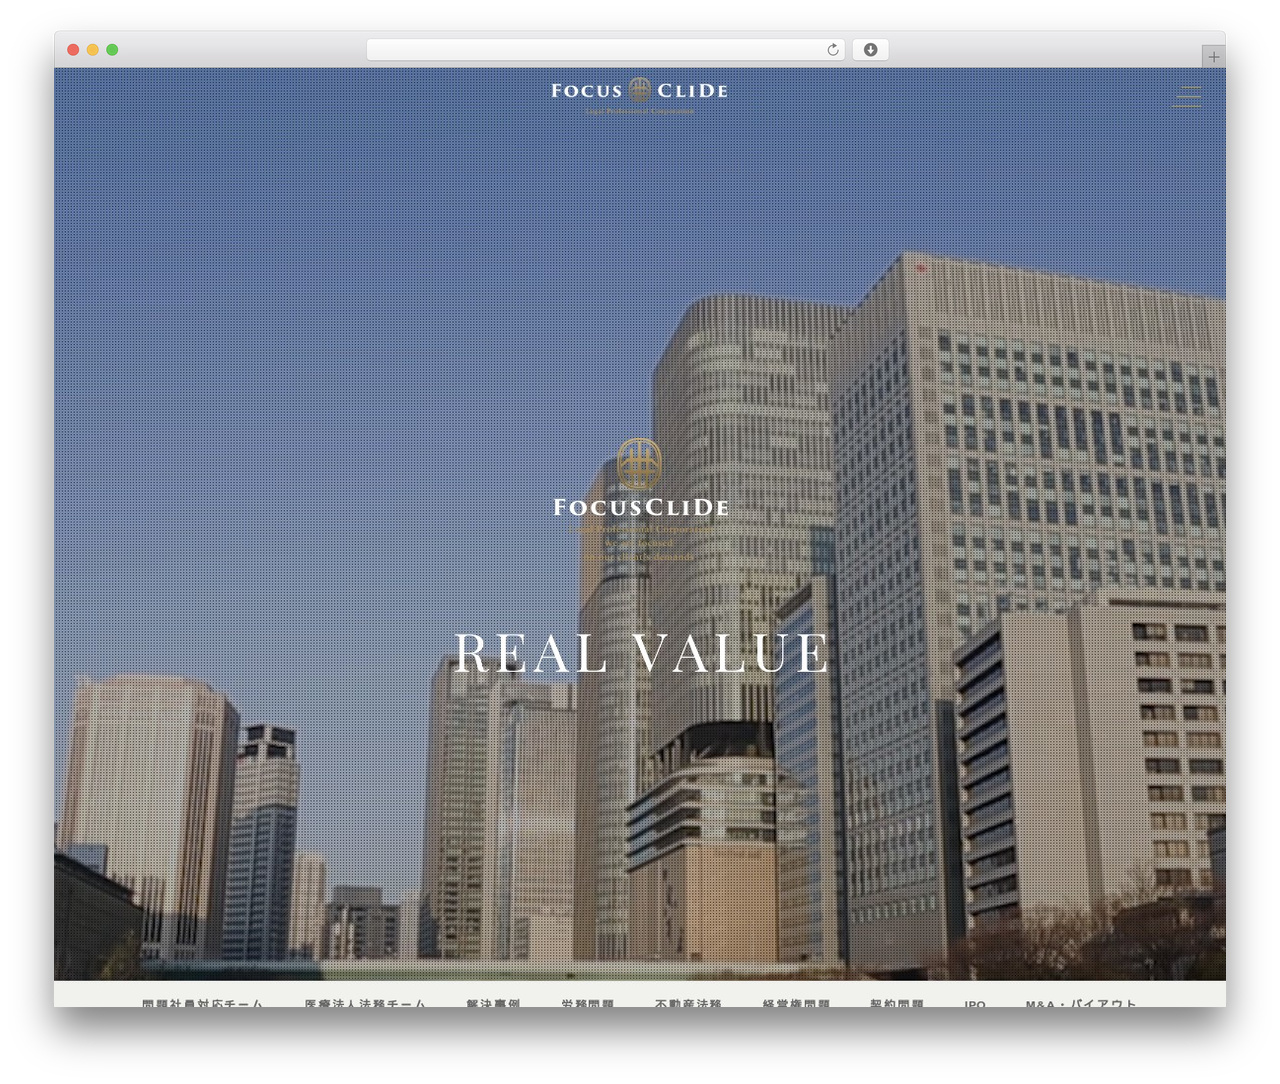Click the golden FocusClide emblem in hero
This screenshot has width=1280, height=1084.
pos(639,464)
